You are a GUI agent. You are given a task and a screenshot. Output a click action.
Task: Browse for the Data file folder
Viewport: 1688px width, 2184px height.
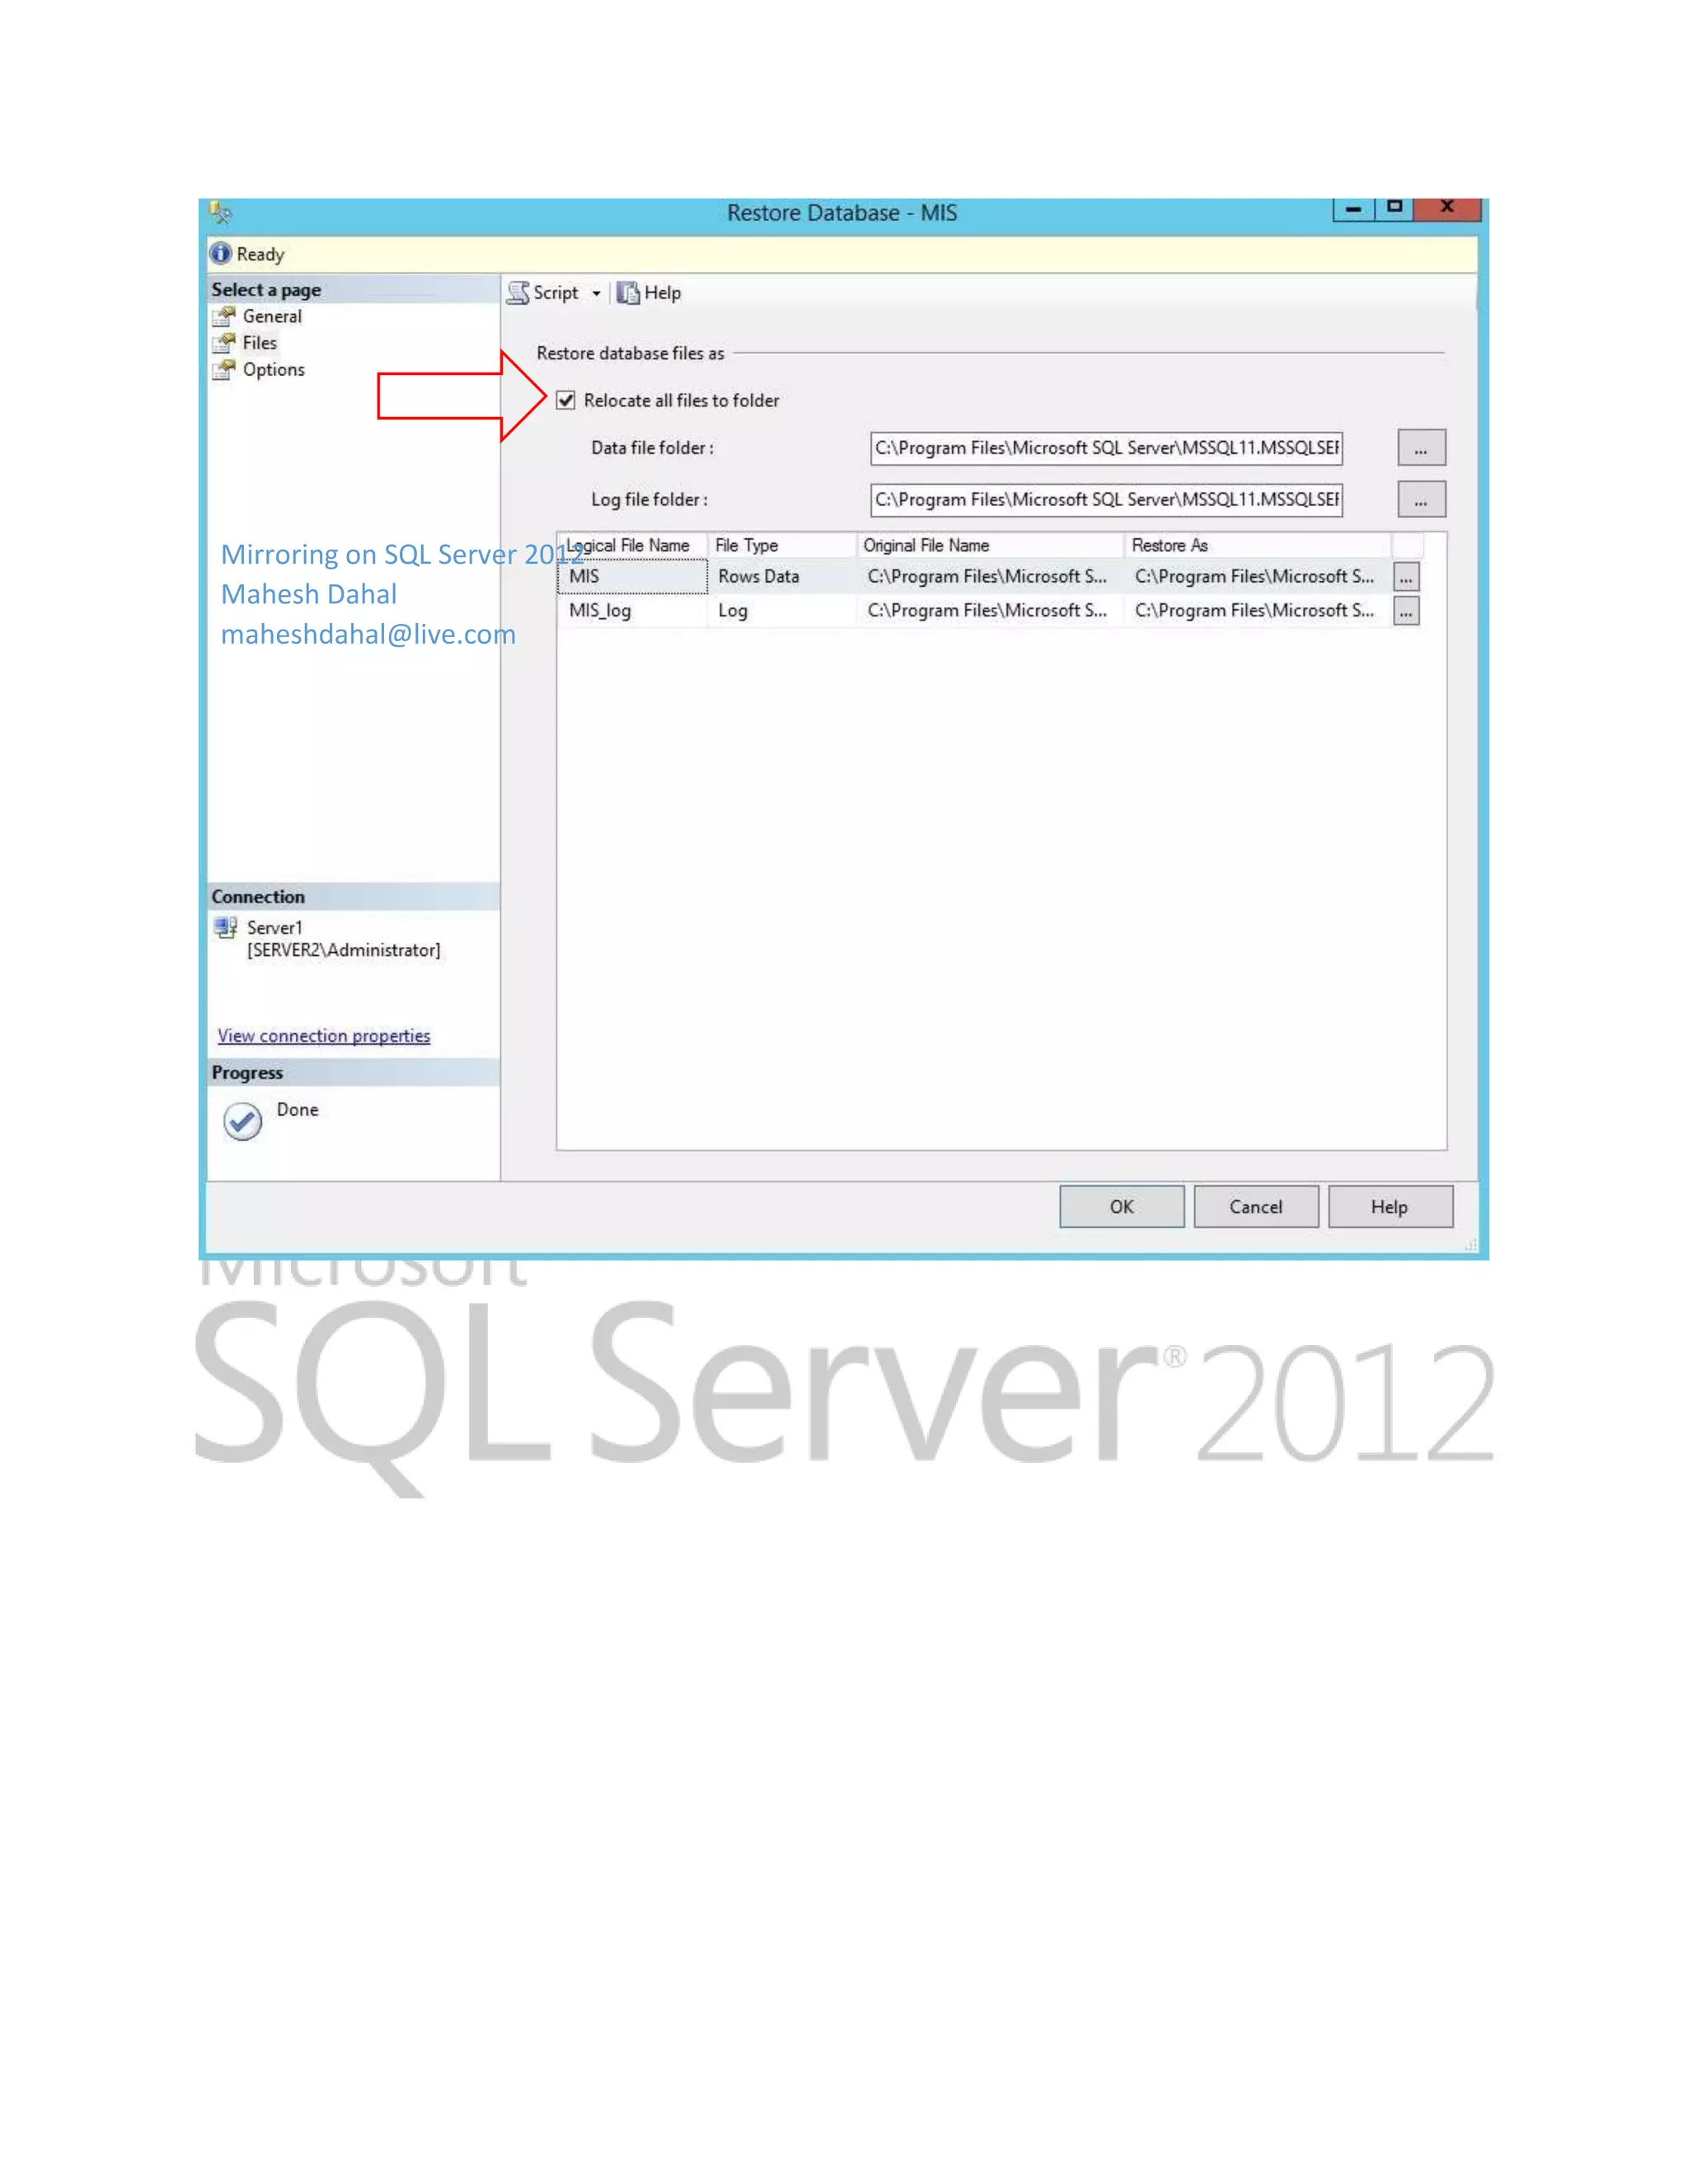1421,448
